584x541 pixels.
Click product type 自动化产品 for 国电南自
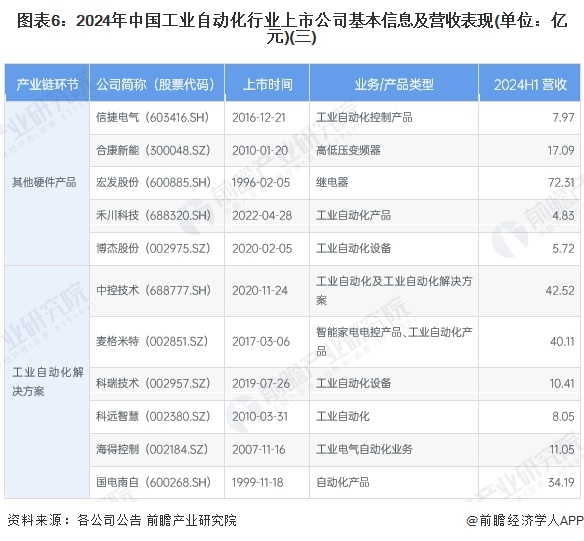[x=343, y=483]
